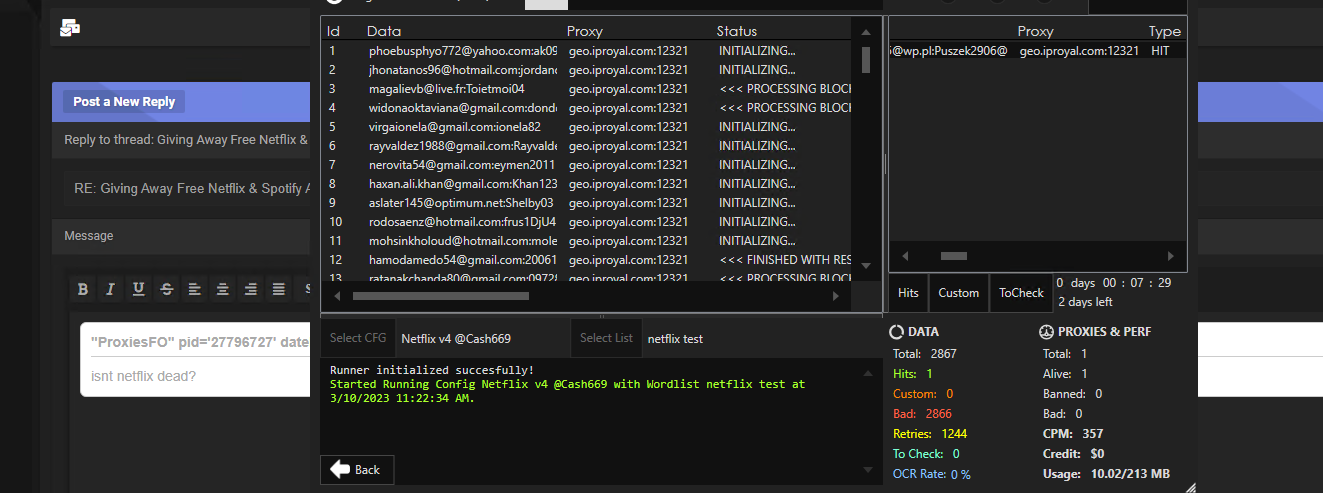Click the log console scrollbar up arrow

(866, 373)
